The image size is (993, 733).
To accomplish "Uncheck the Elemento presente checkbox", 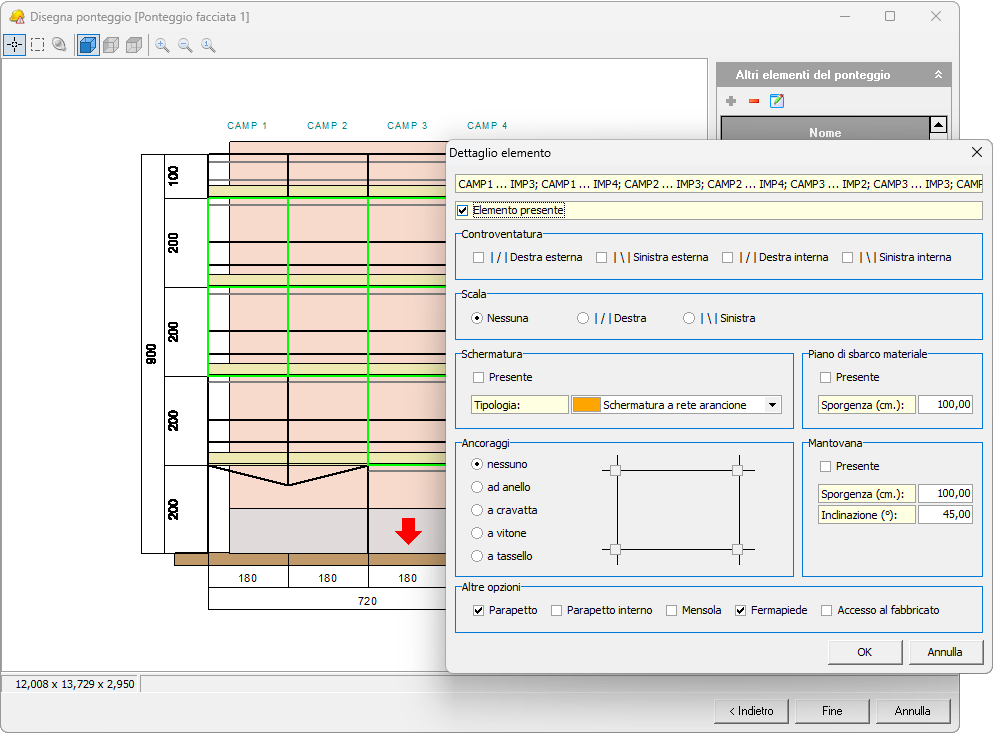I will (462, 210).
